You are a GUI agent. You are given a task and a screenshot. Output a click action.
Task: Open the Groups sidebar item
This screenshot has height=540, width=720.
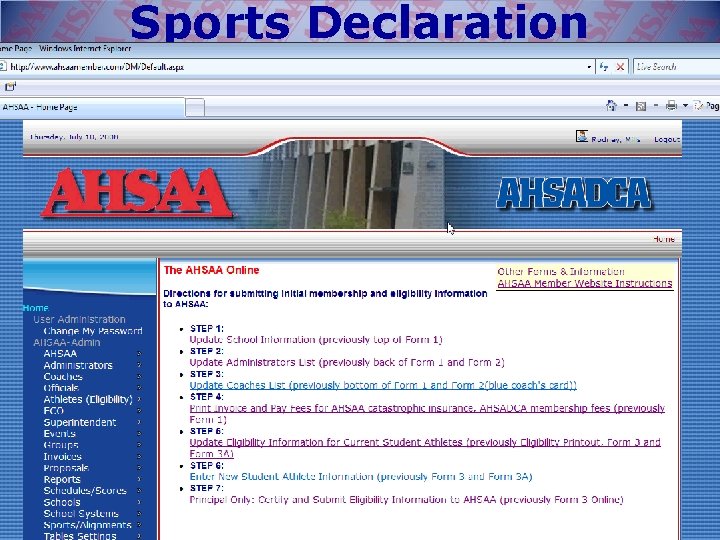click(61, 445)
